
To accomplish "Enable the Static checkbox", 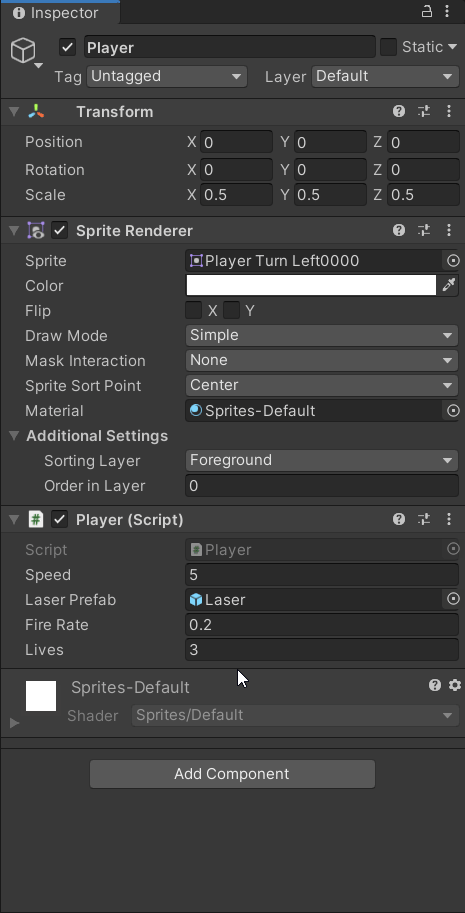I will tap(388, 47).
